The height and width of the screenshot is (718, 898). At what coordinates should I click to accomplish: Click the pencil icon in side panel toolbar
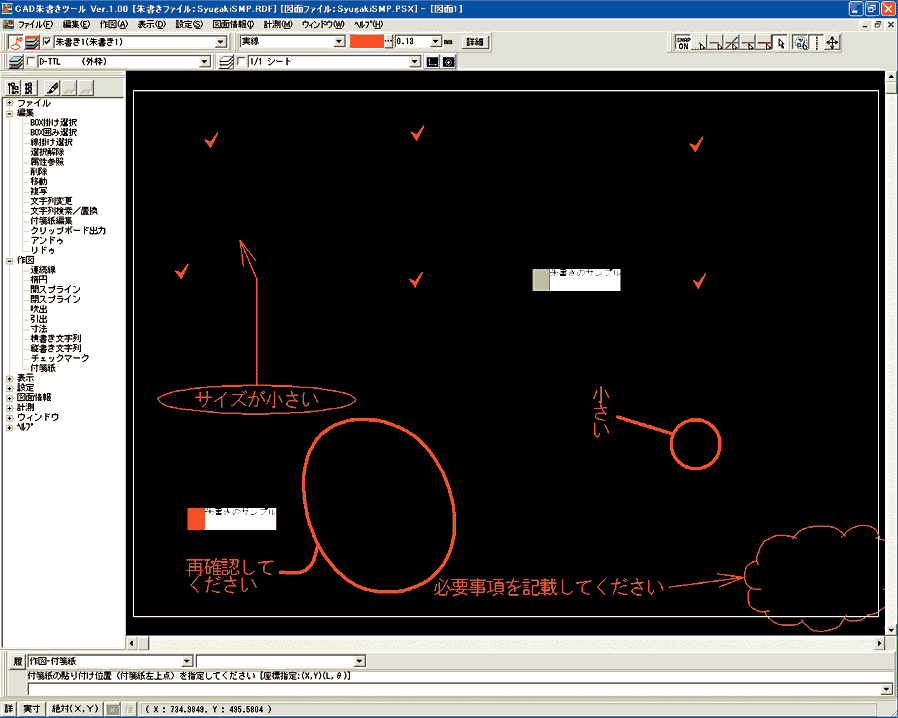click(x=53, y=88)
